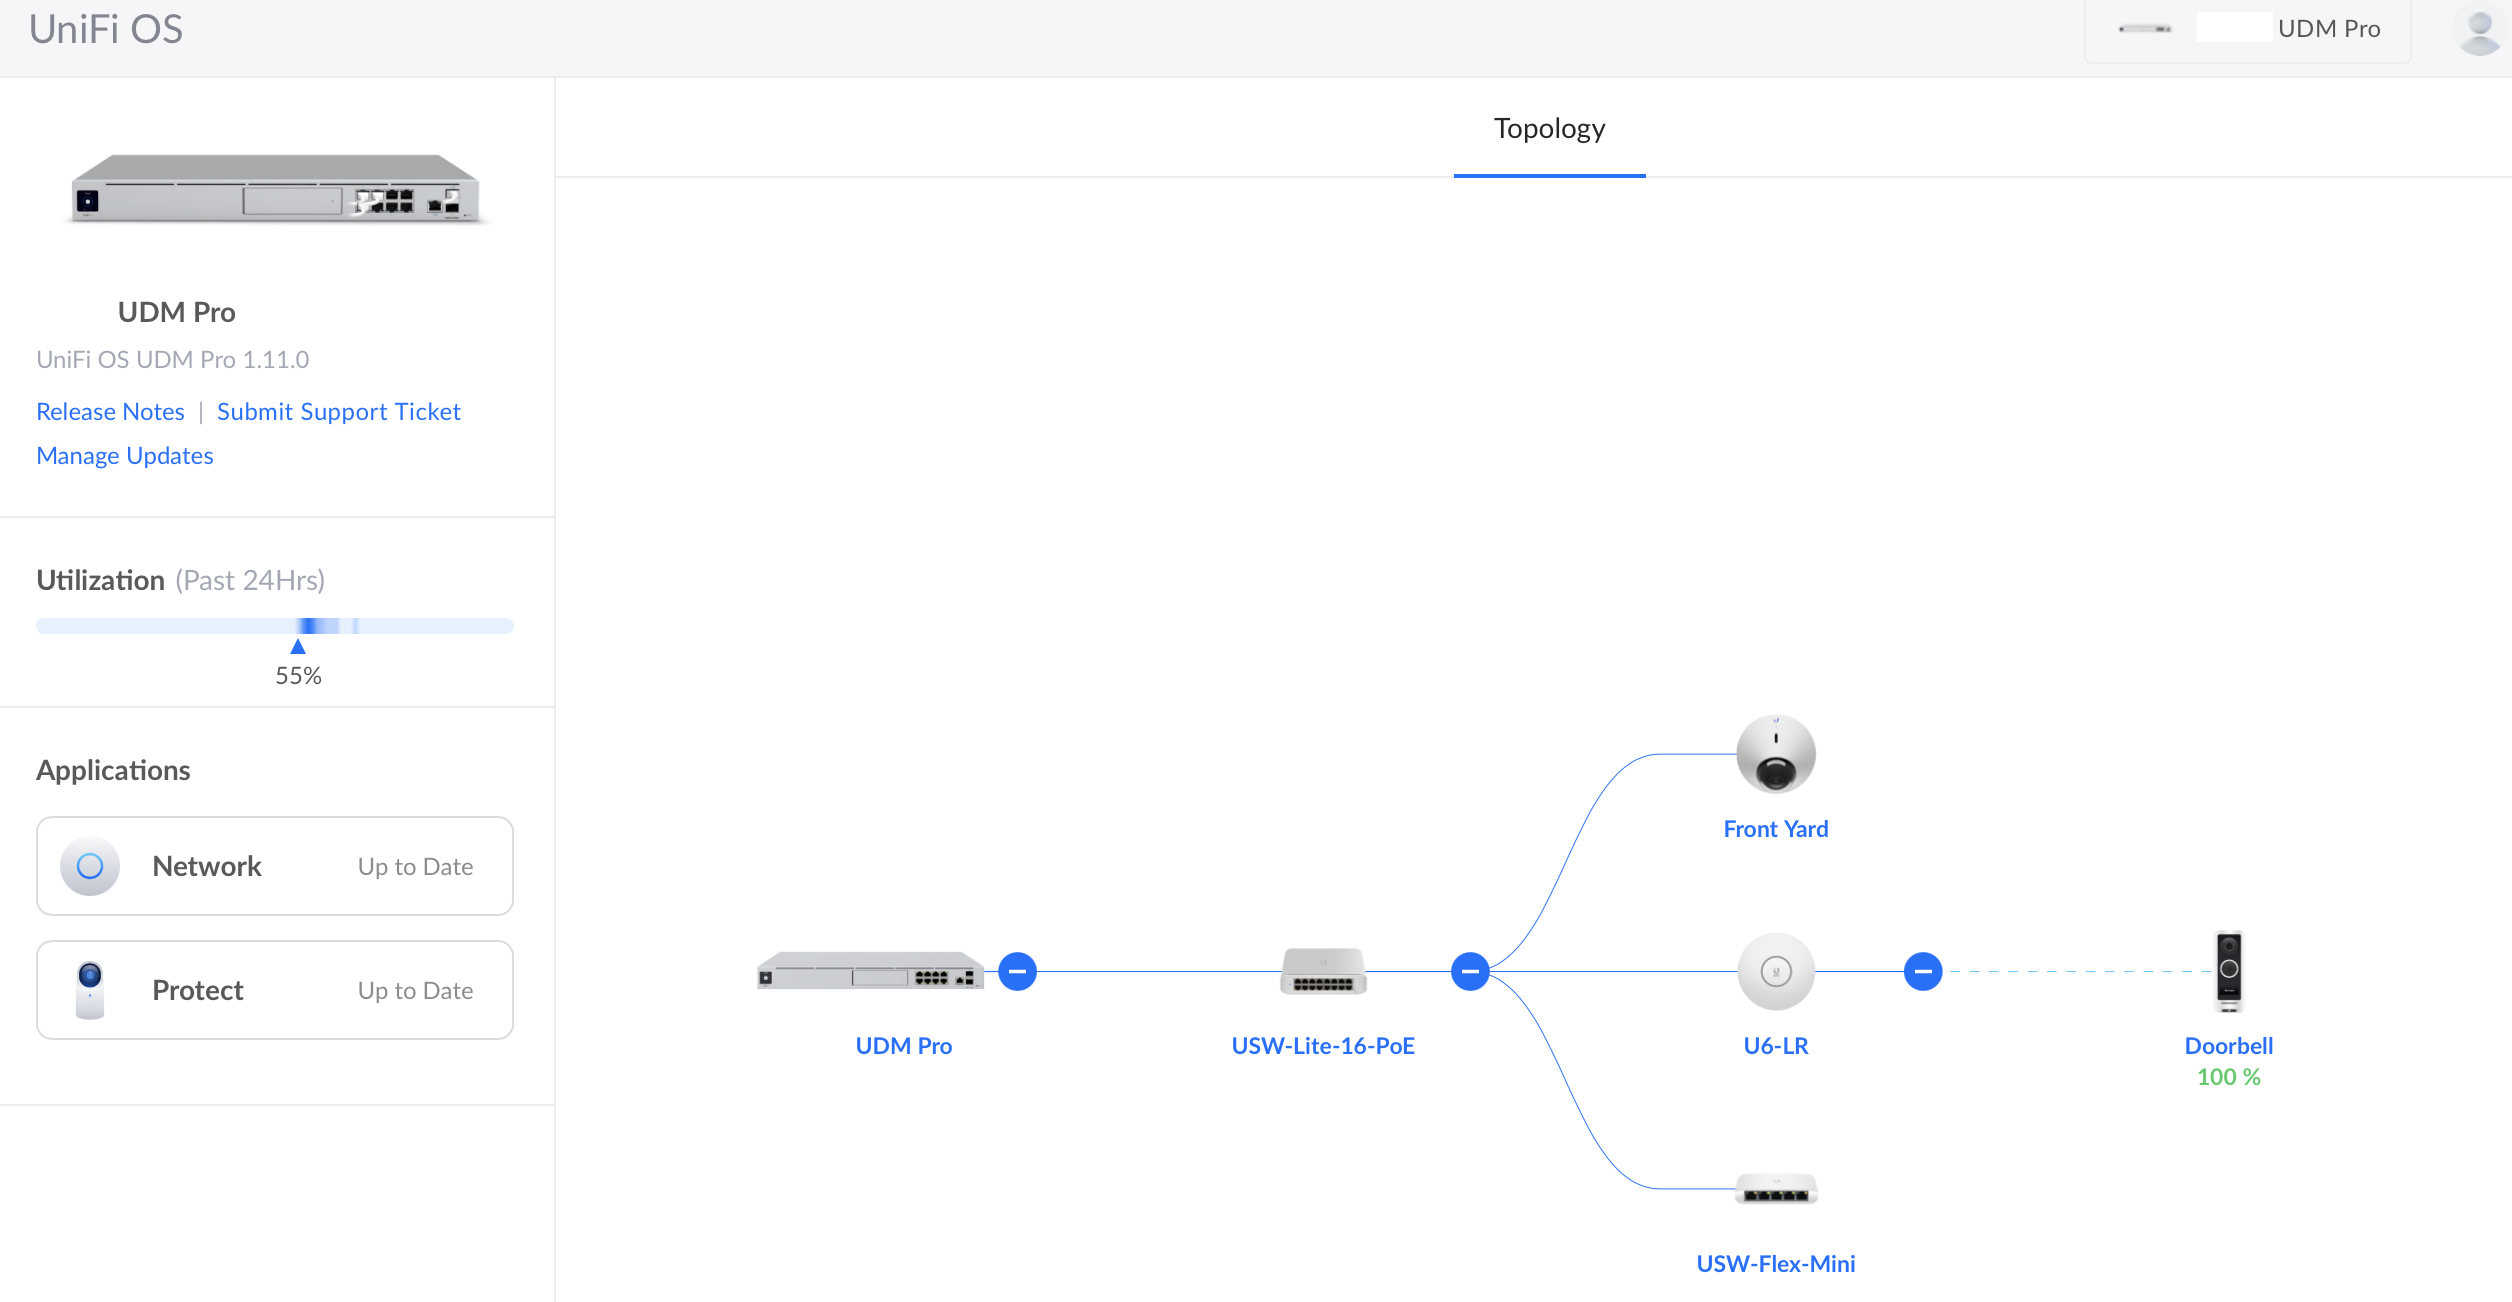
Task: Click the UDM Pro device image in sidebar
Action: click(275, 190)
